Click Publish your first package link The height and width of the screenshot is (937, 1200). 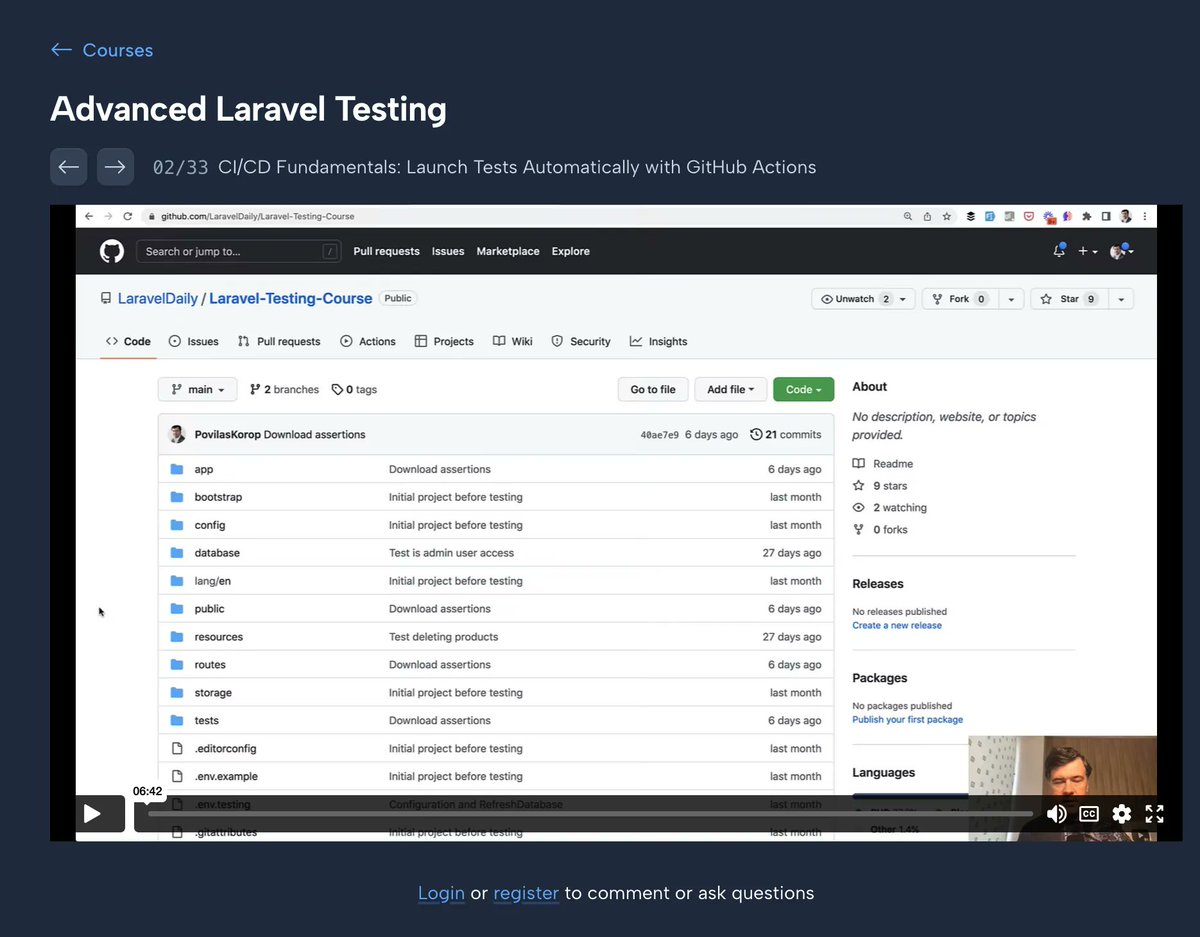(908, 719)
